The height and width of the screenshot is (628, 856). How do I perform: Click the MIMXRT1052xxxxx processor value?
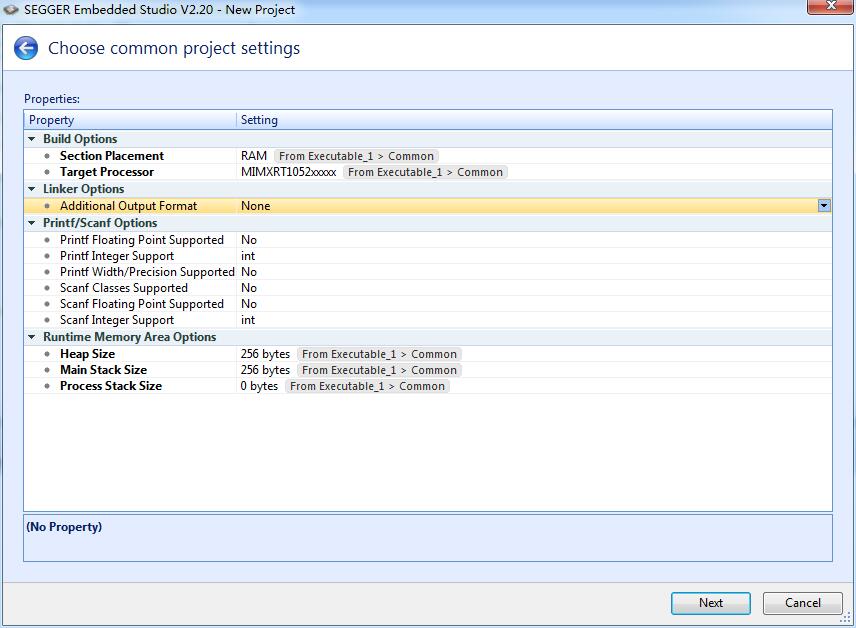(289, 172)
